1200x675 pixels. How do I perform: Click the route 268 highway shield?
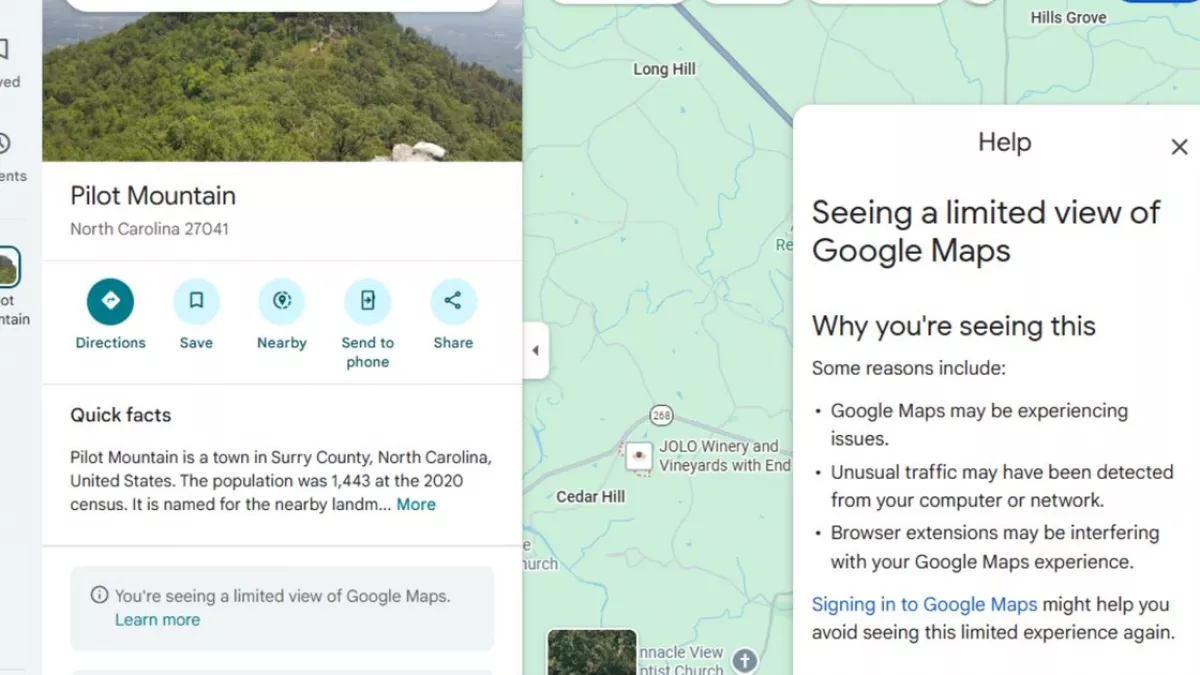pos(660,415)
